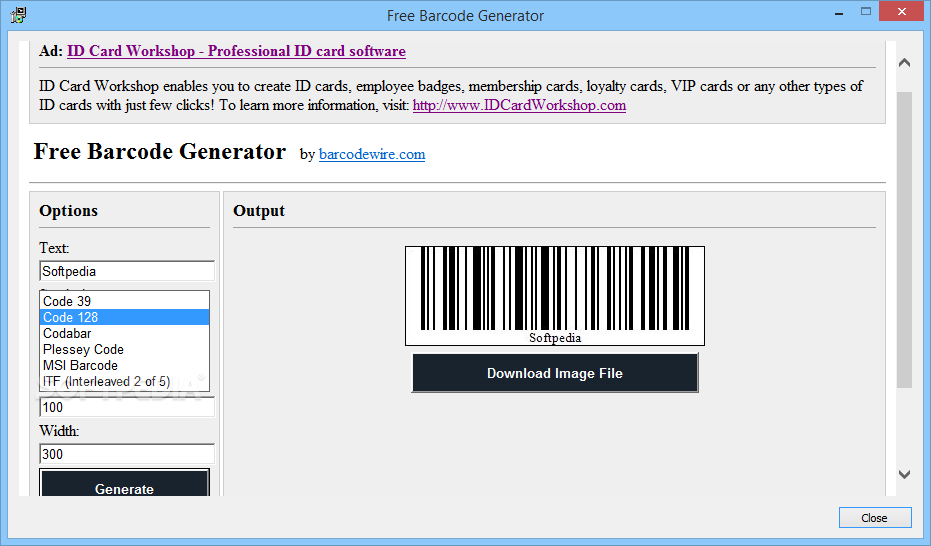Pick MSI Barcode from the list
Viewport: 931px width, 546px height.
point(125,365)
